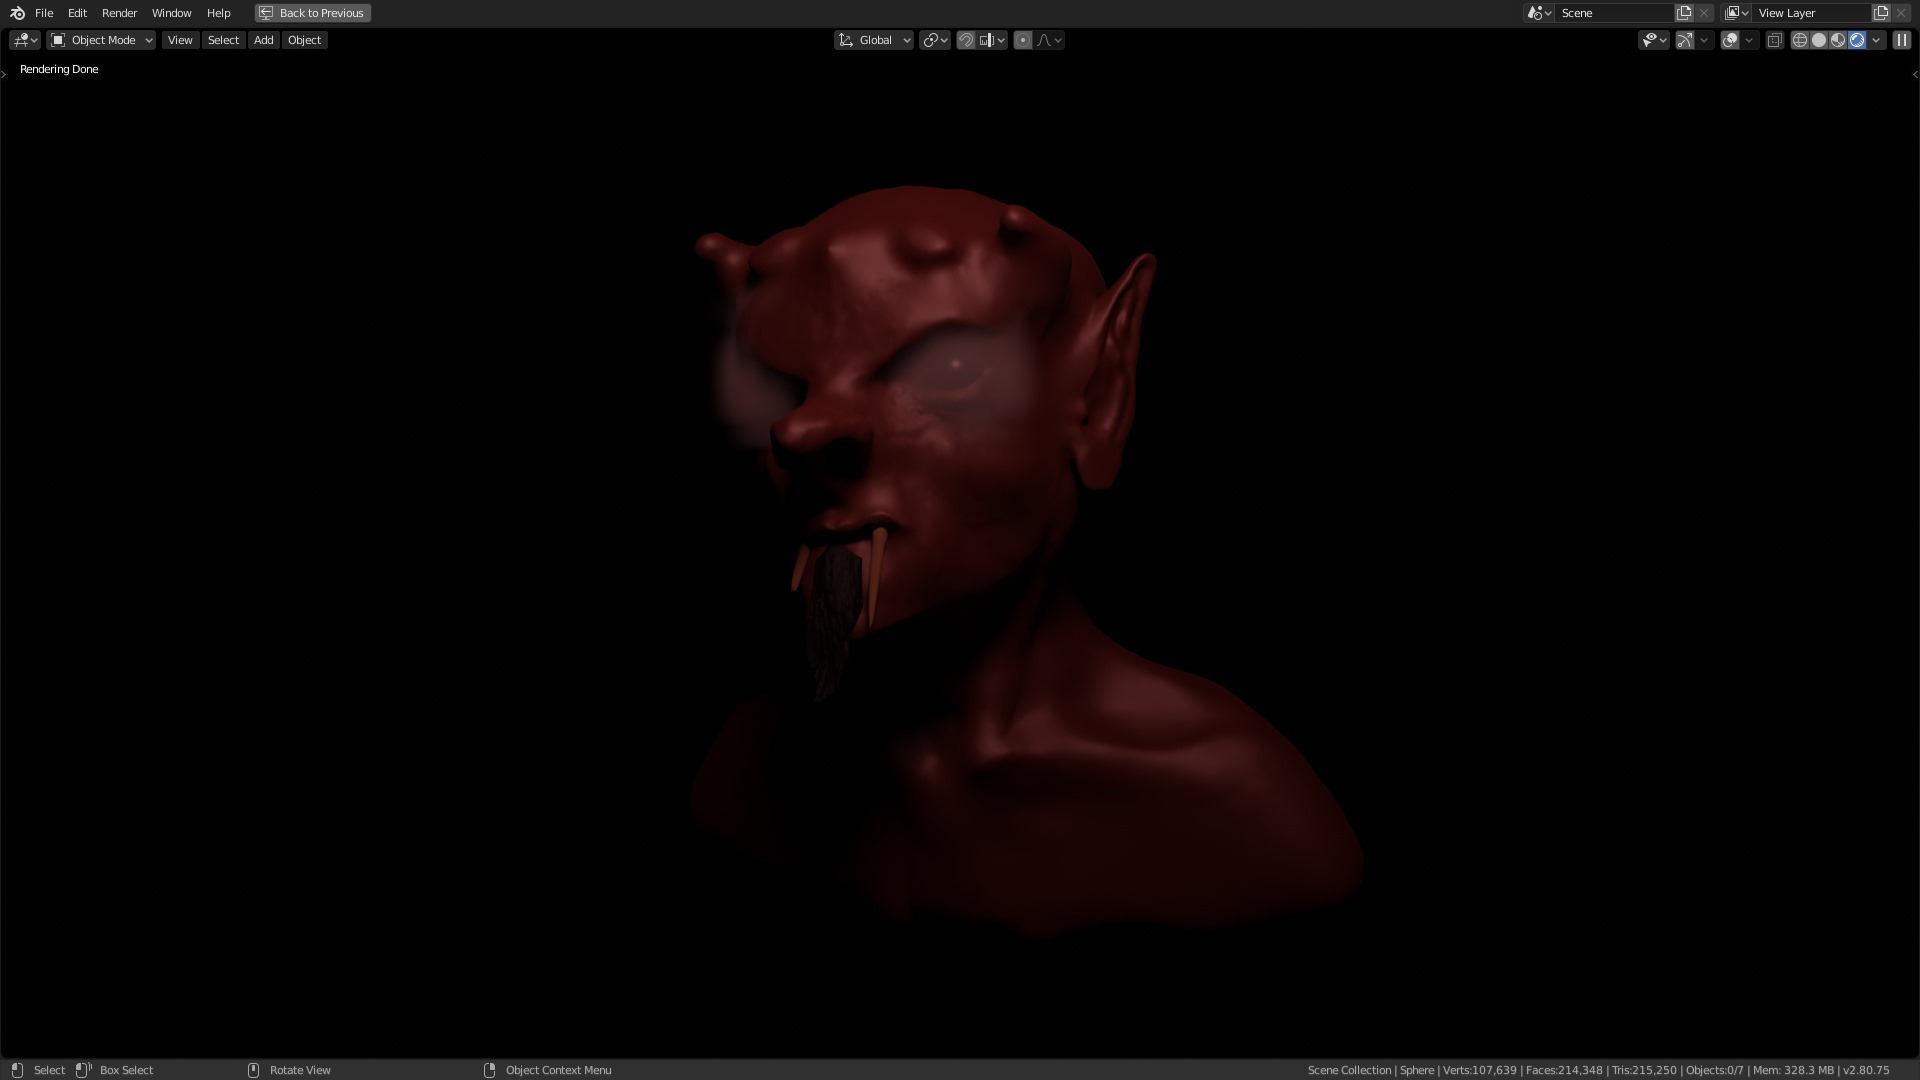Viewport: 1920px width, 1080px height.
Task: Toggle X-ray view
Action: 1775,40
